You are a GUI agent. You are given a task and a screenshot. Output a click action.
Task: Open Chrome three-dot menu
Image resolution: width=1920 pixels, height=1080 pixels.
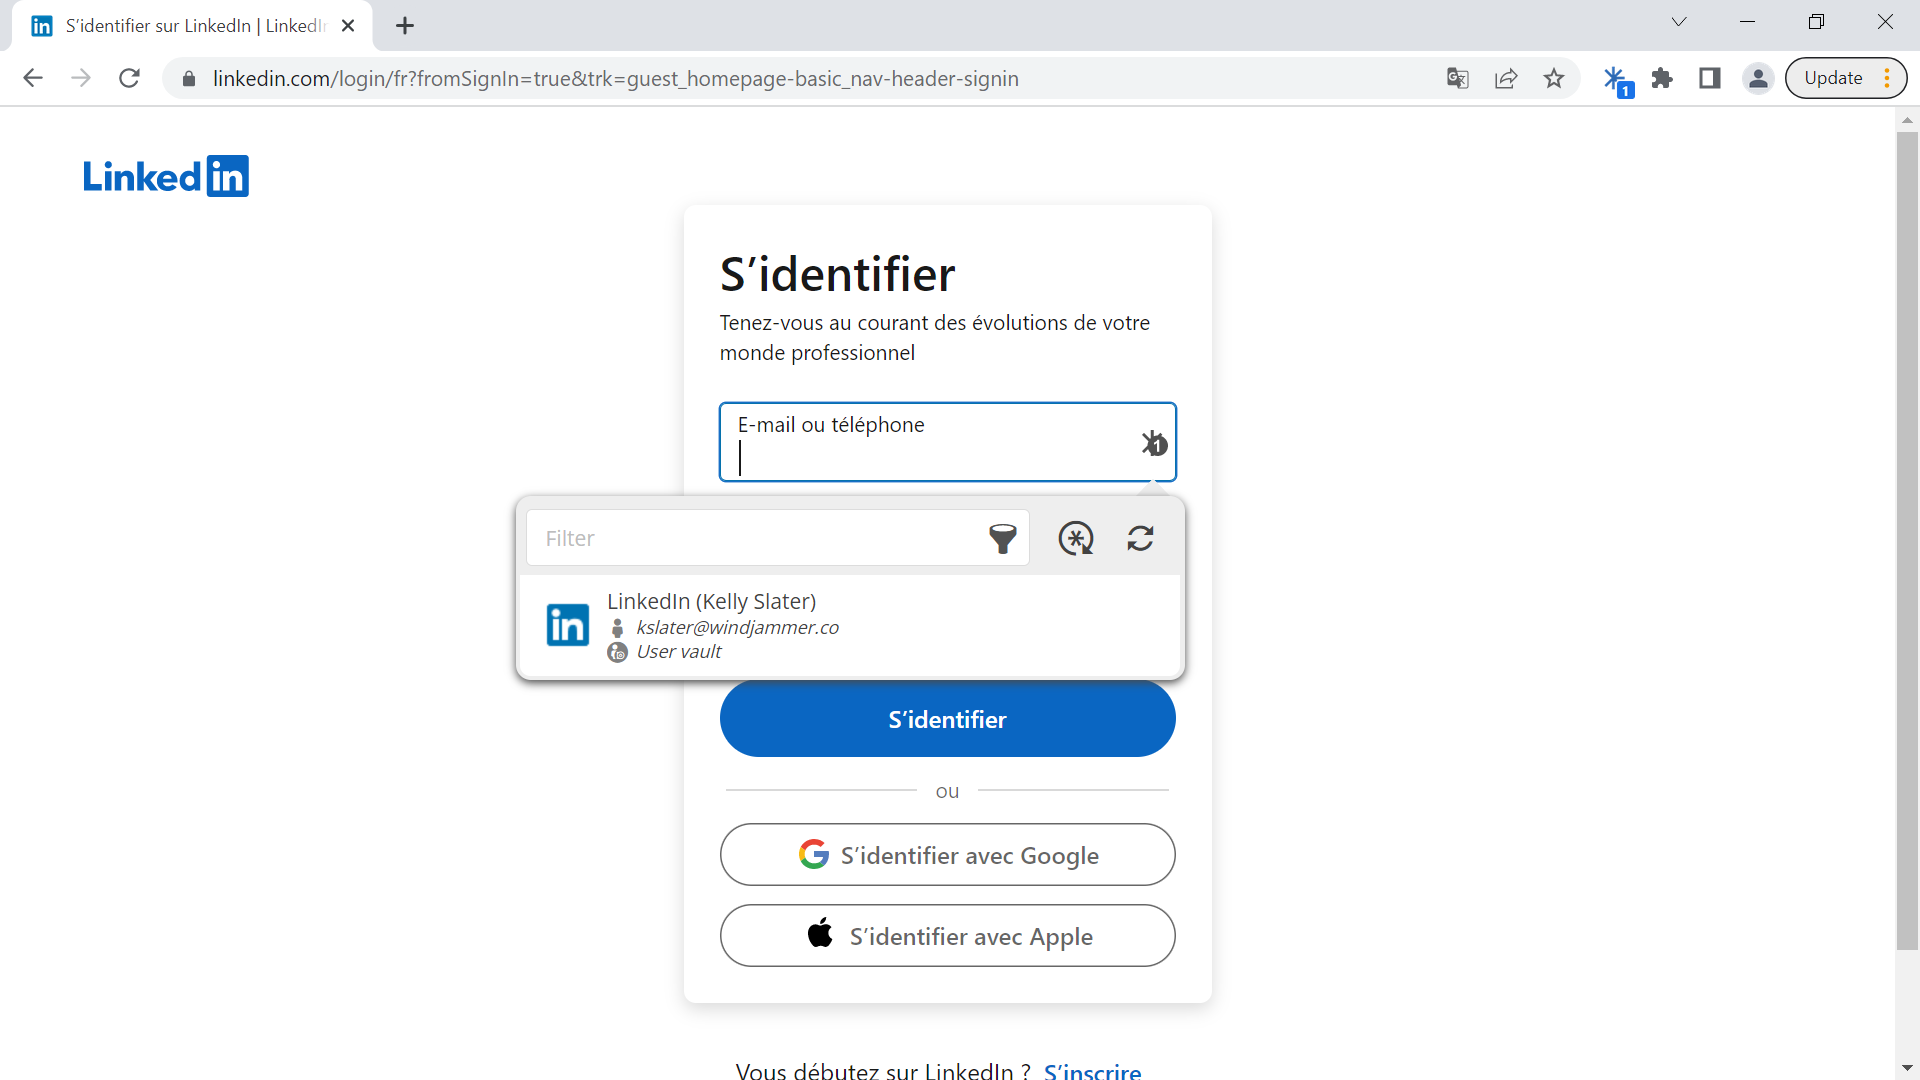(1887, 78)
